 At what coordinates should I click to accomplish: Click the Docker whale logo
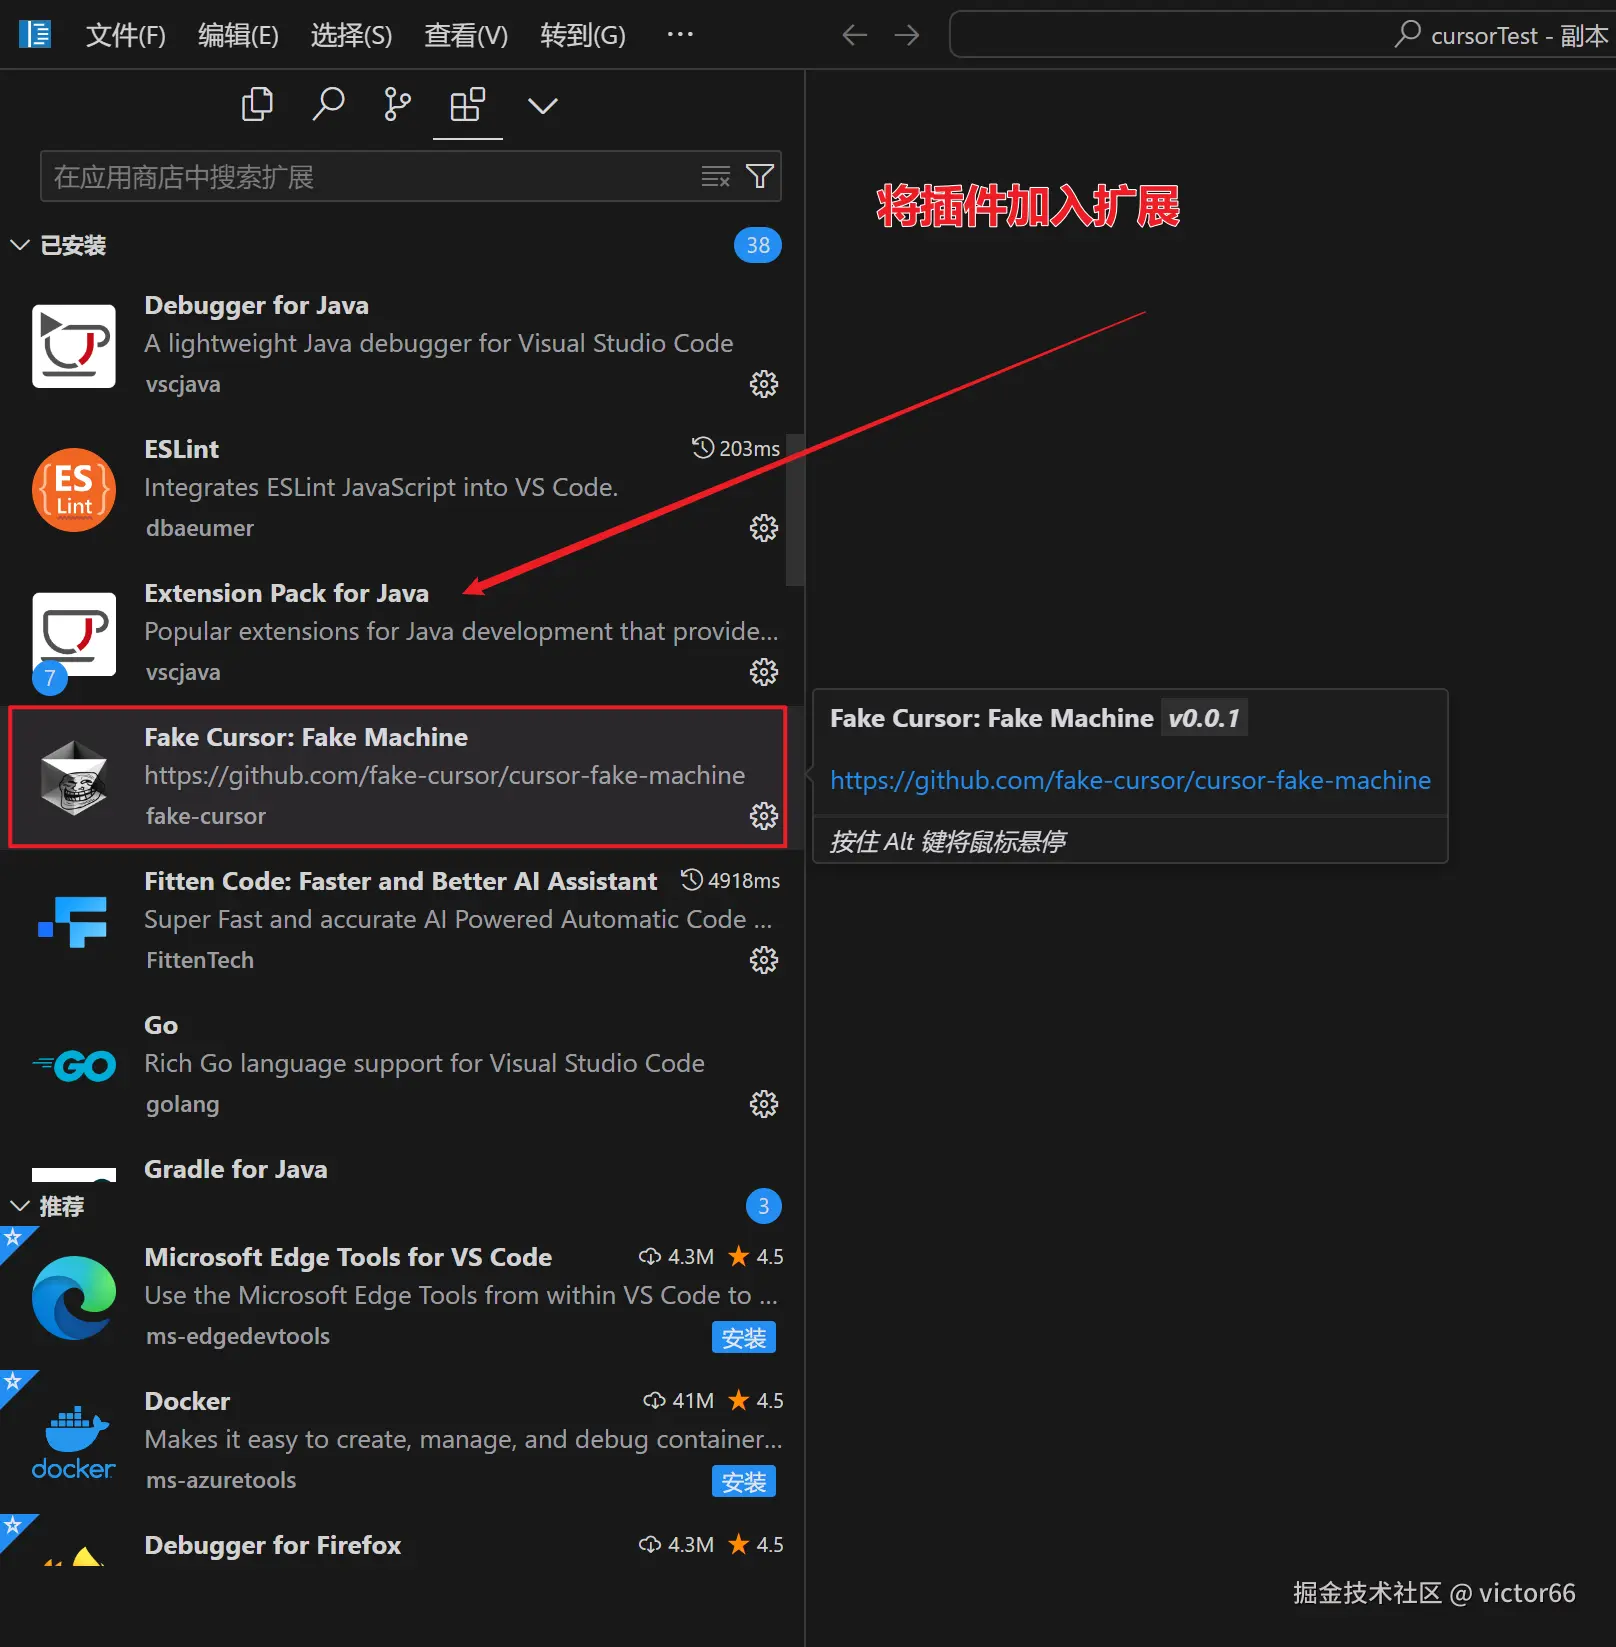point(74,1442)
